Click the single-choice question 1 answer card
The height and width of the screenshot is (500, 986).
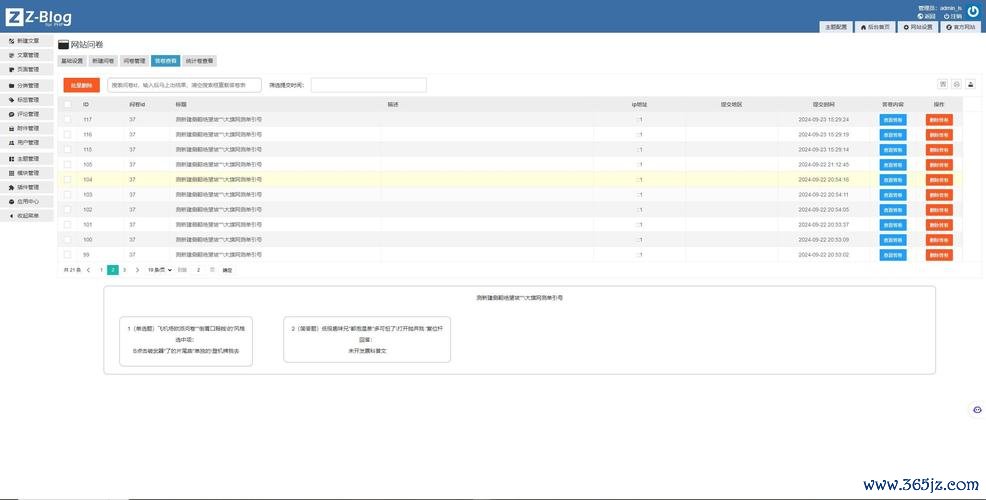pyautogui.click(x=186, y=341)
